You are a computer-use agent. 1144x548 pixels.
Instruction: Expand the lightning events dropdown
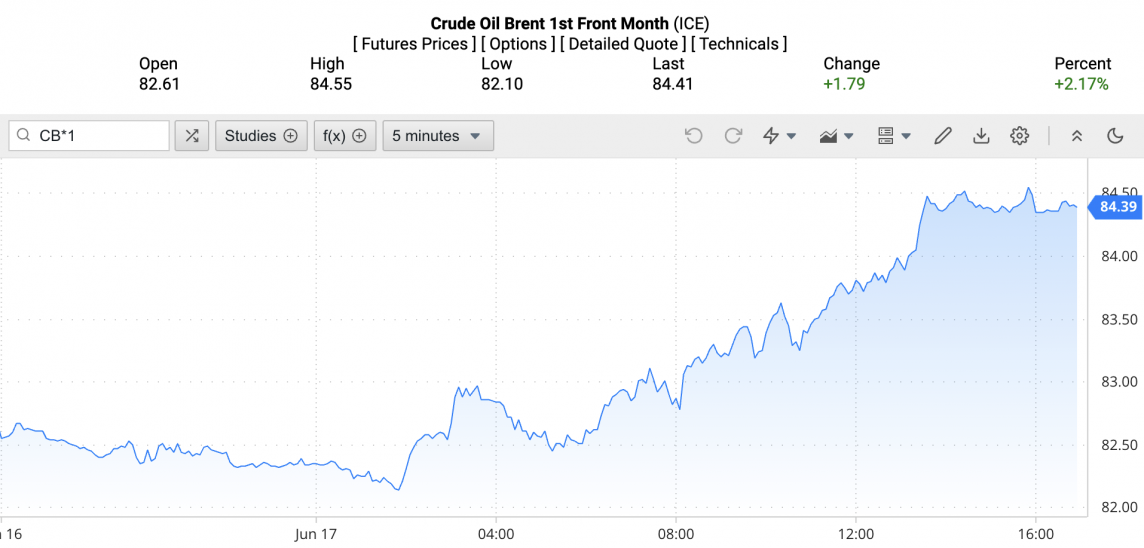pos(779,136)
